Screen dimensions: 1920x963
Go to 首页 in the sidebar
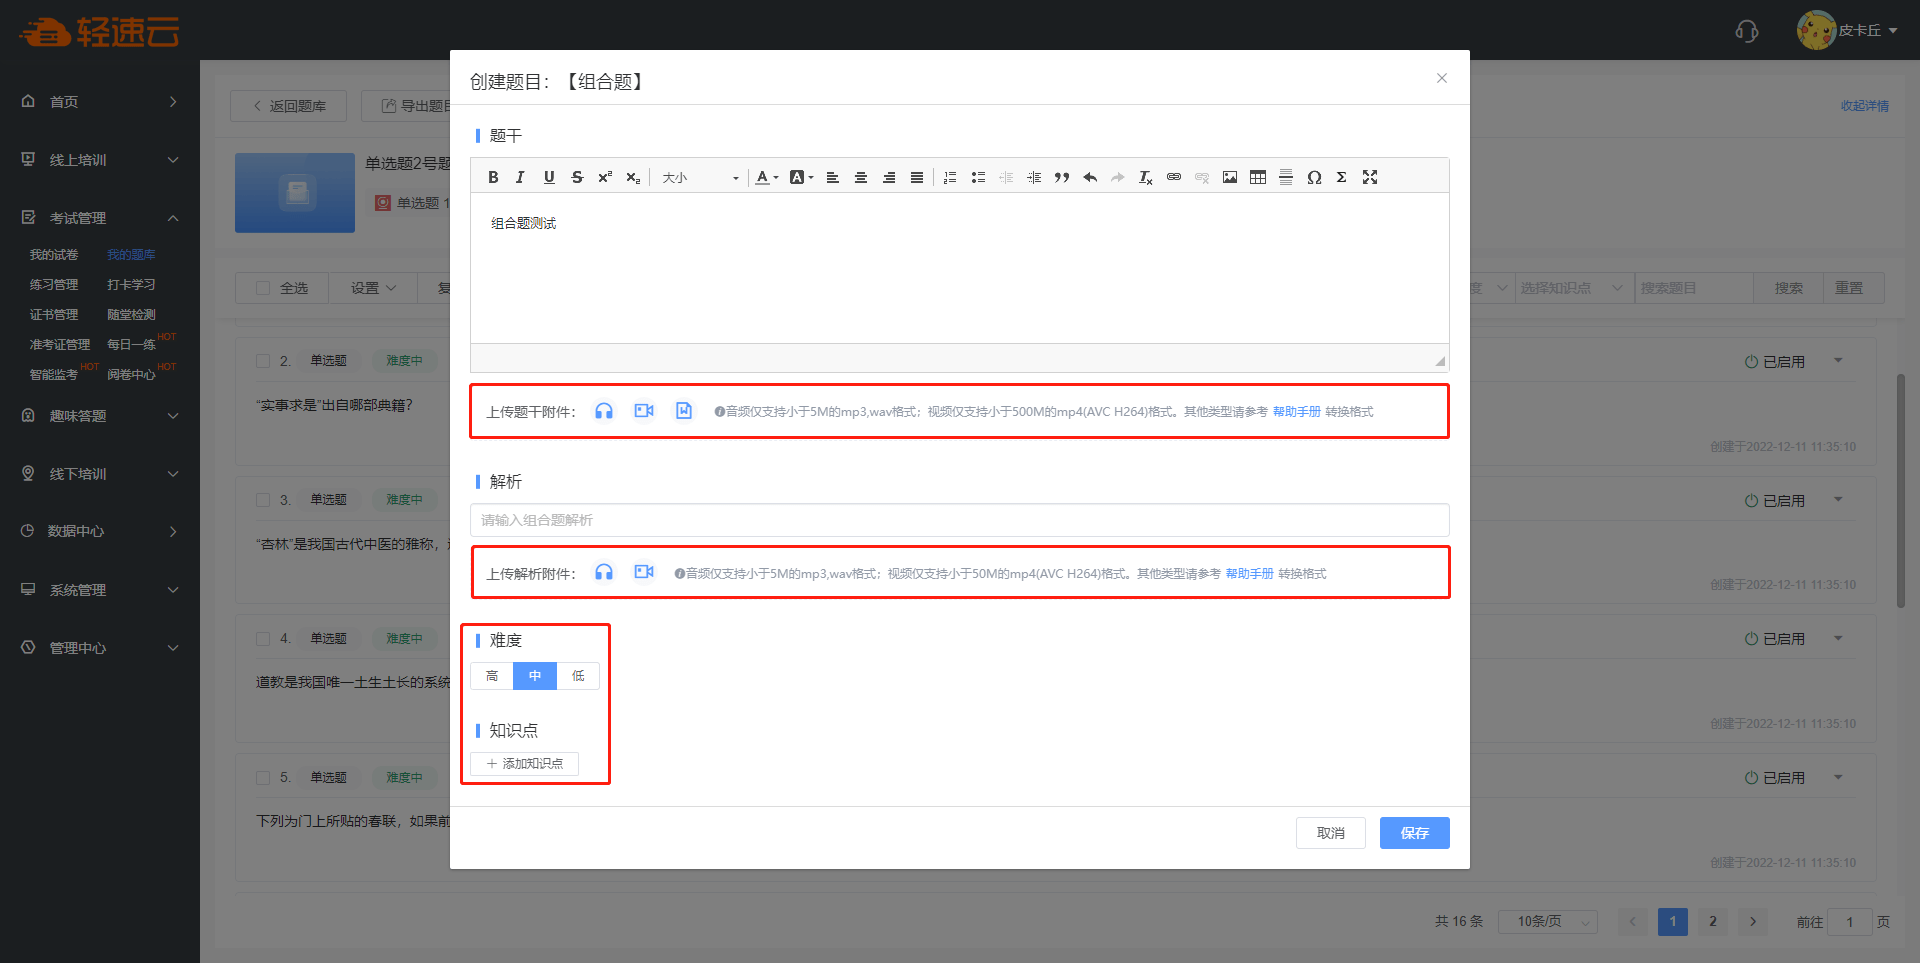click(x=100, y=102)
